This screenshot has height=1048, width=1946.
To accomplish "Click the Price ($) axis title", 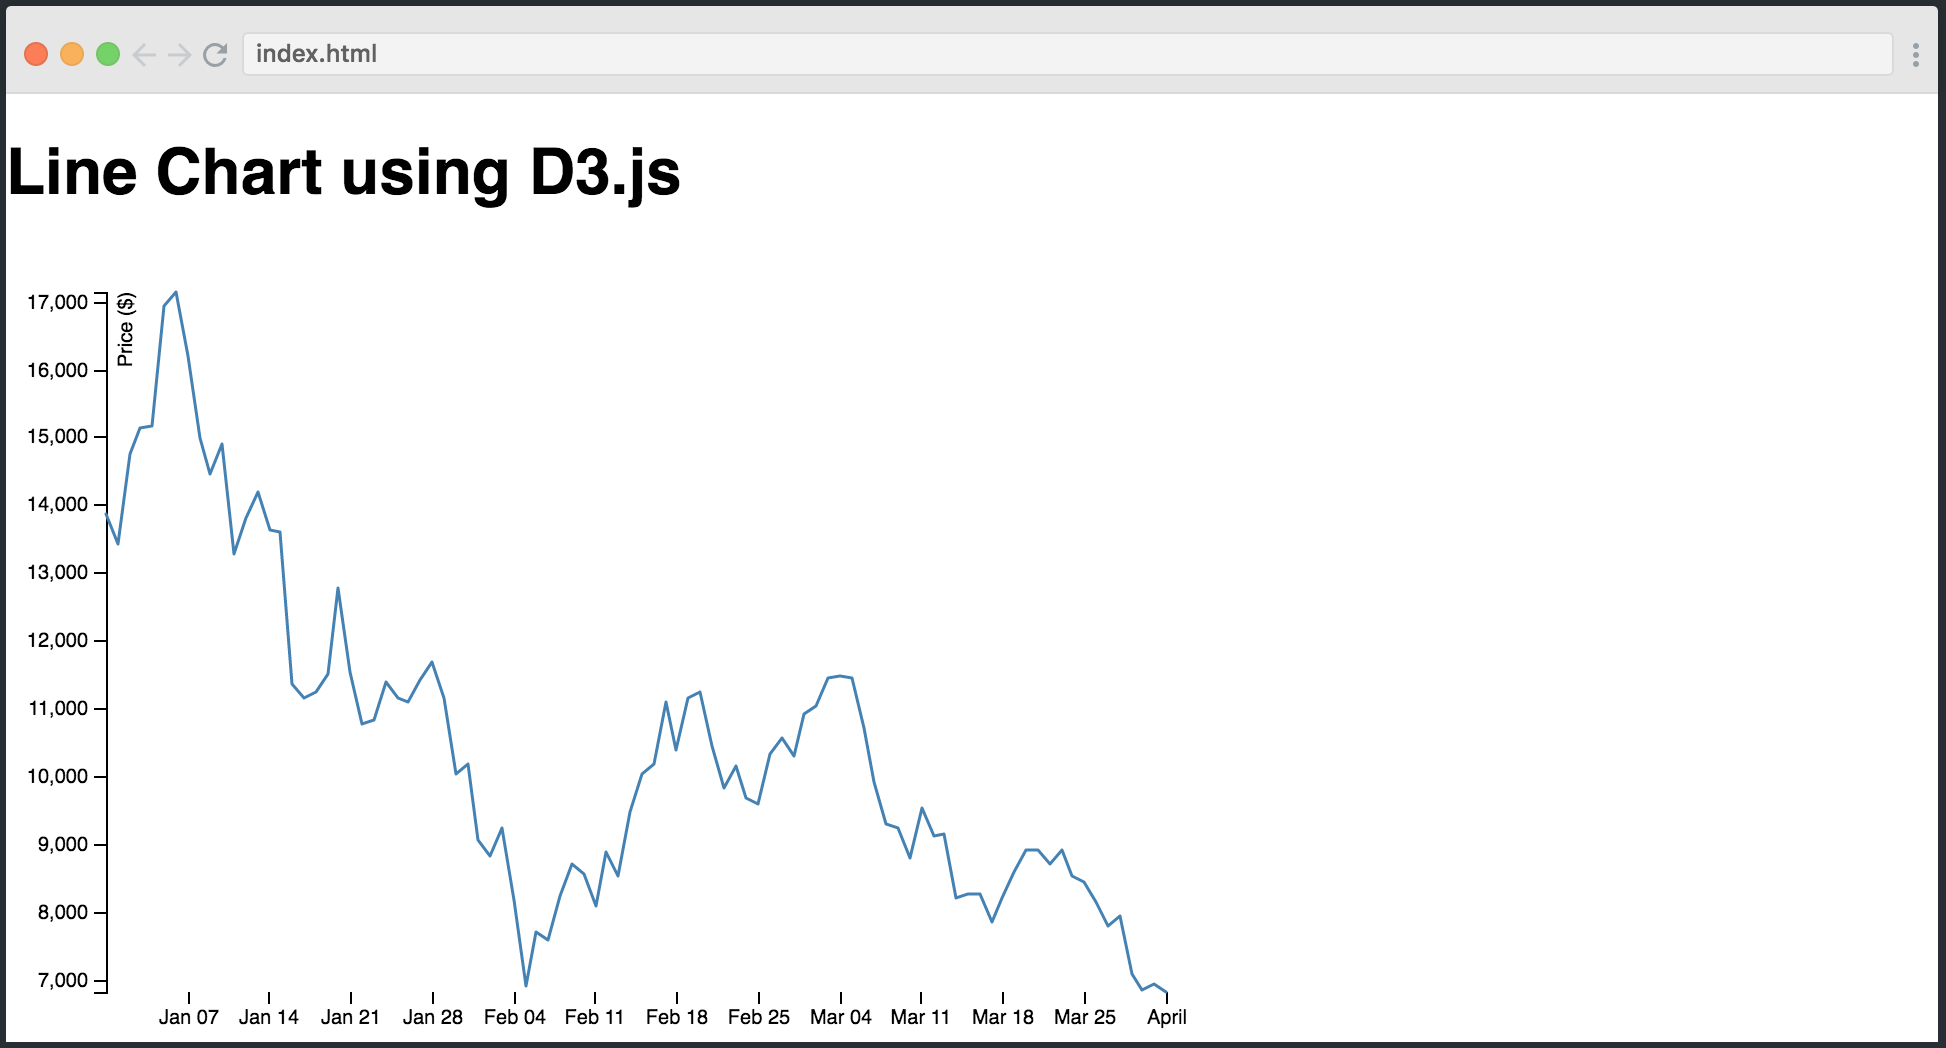I will (x=124, y=329).
